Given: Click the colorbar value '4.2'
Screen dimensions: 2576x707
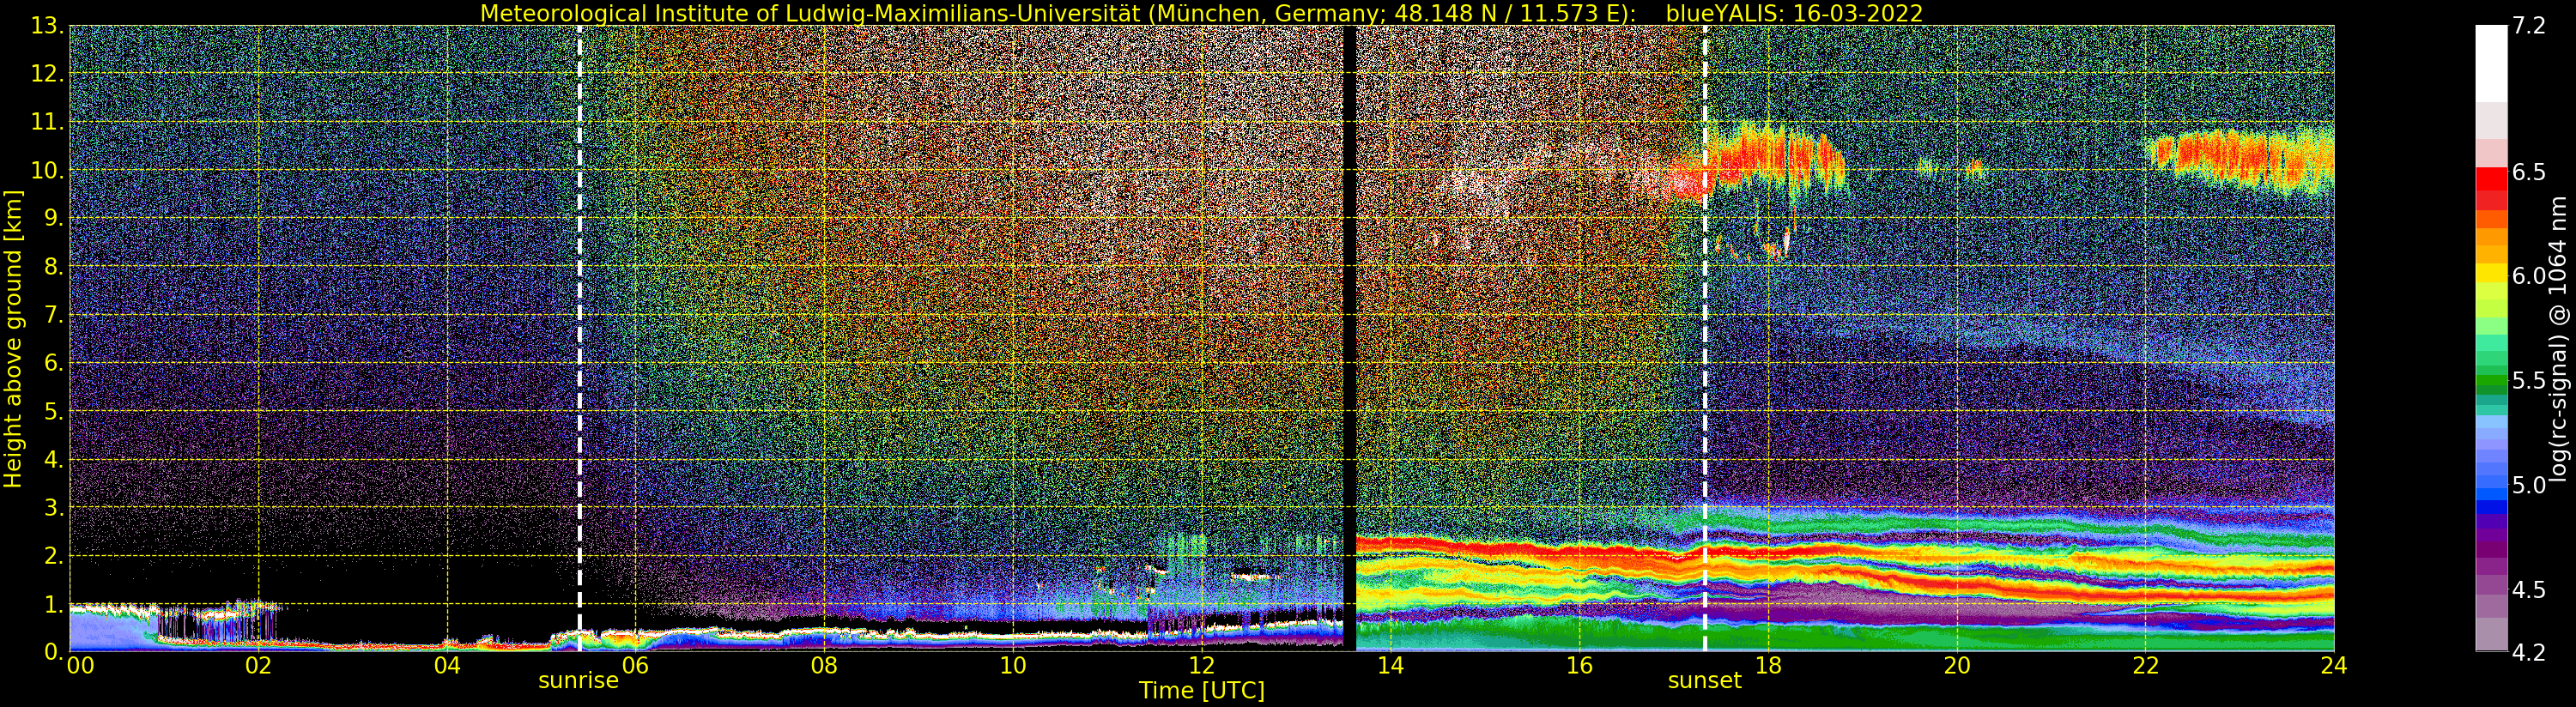Looking at the screenshot, I should tap(2529, 652).
